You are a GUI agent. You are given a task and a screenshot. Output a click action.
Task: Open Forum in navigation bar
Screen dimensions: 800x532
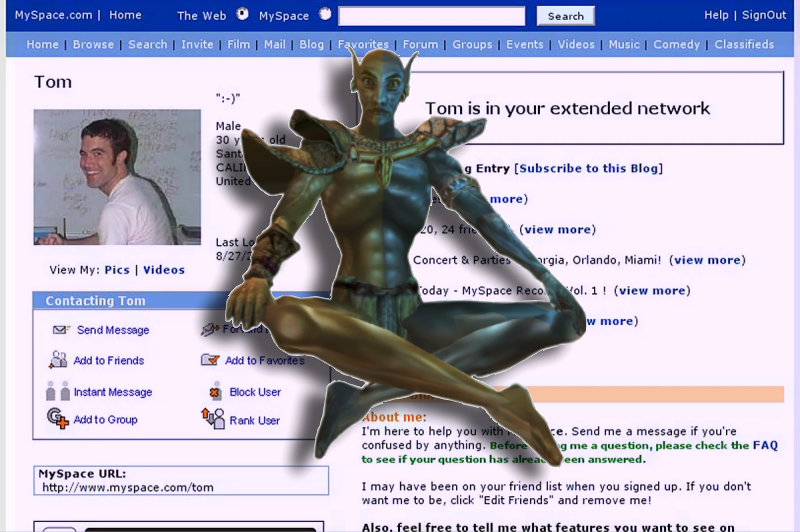[420, 44]
